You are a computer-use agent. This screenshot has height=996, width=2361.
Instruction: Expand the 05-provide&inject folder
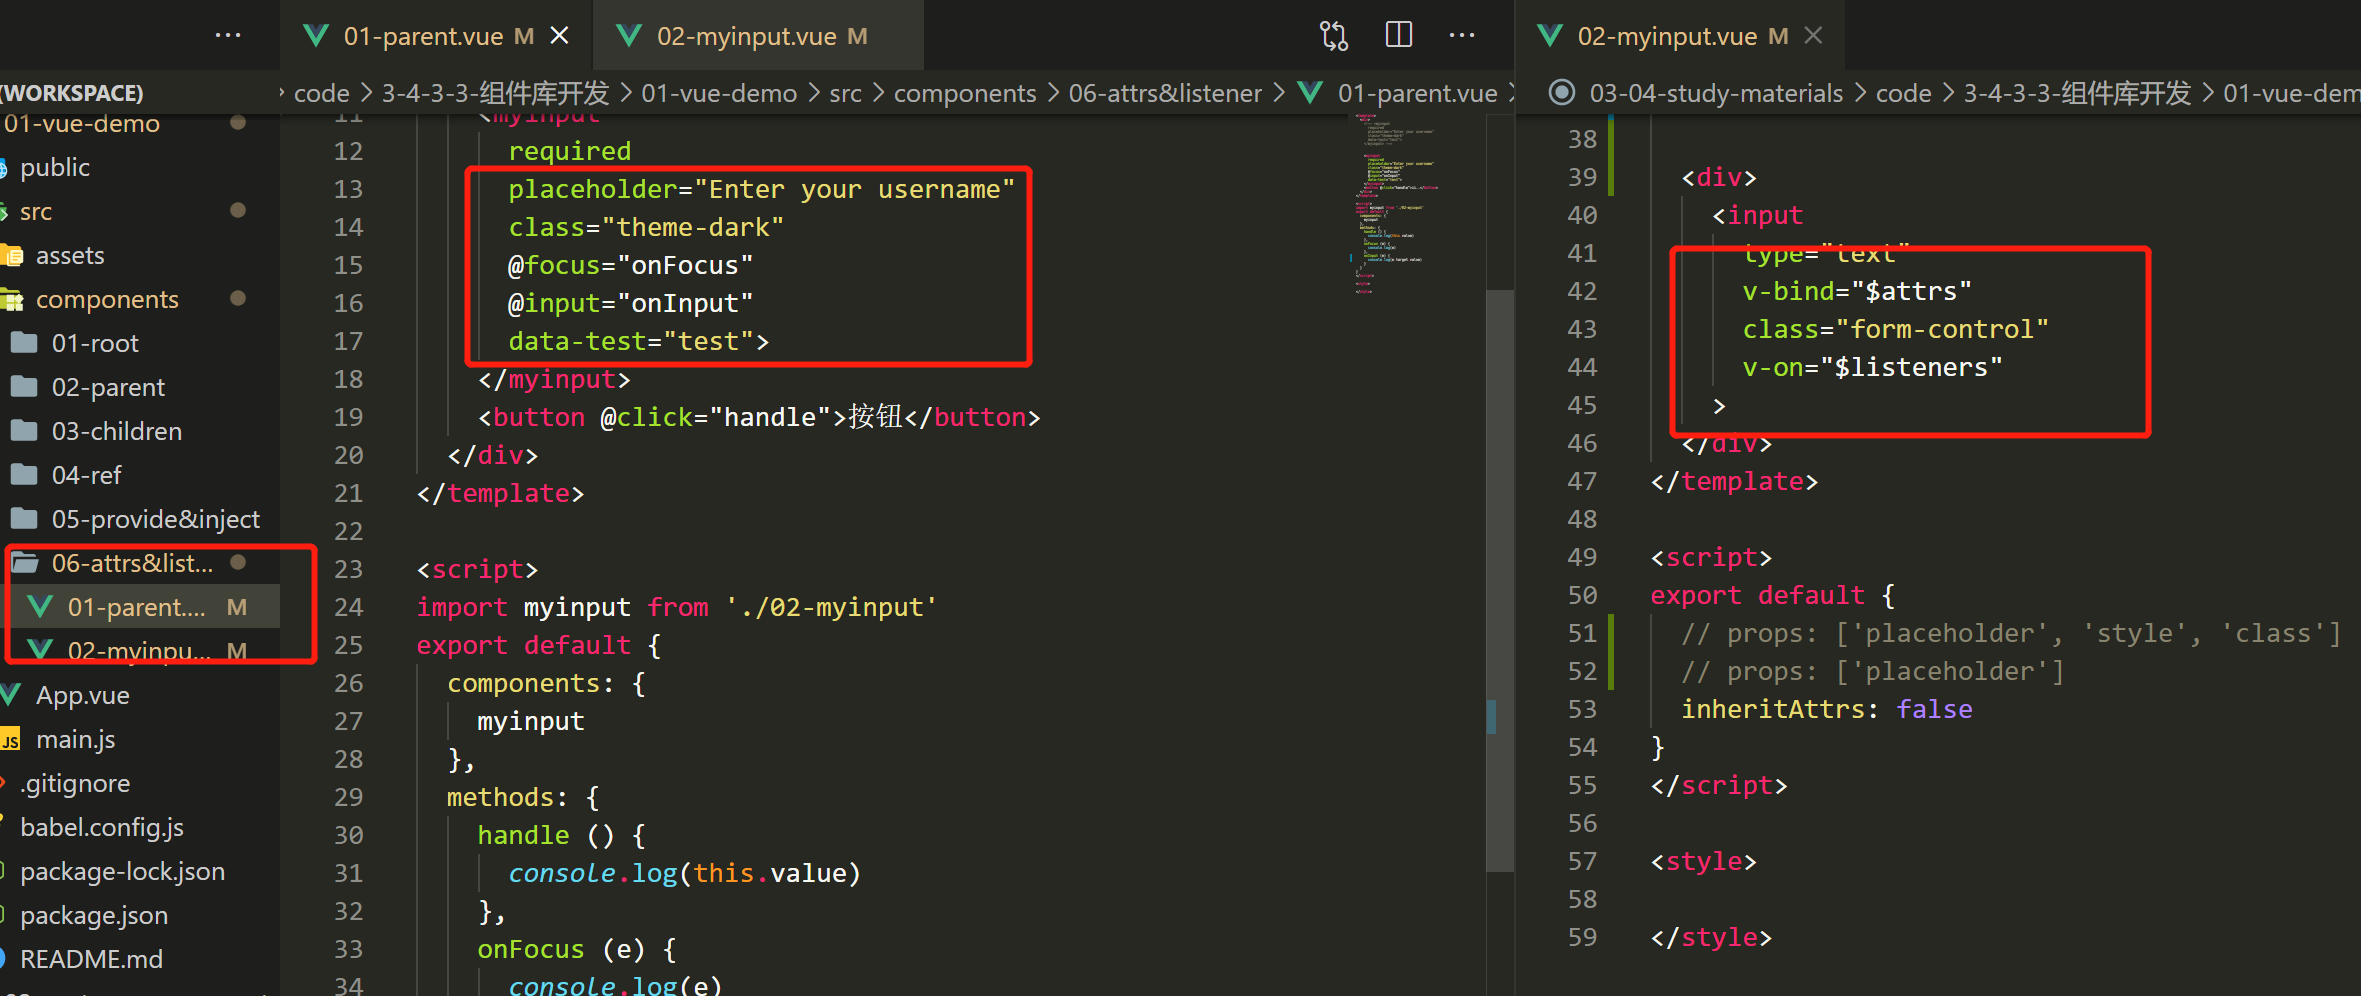click(x=155, y=519)
